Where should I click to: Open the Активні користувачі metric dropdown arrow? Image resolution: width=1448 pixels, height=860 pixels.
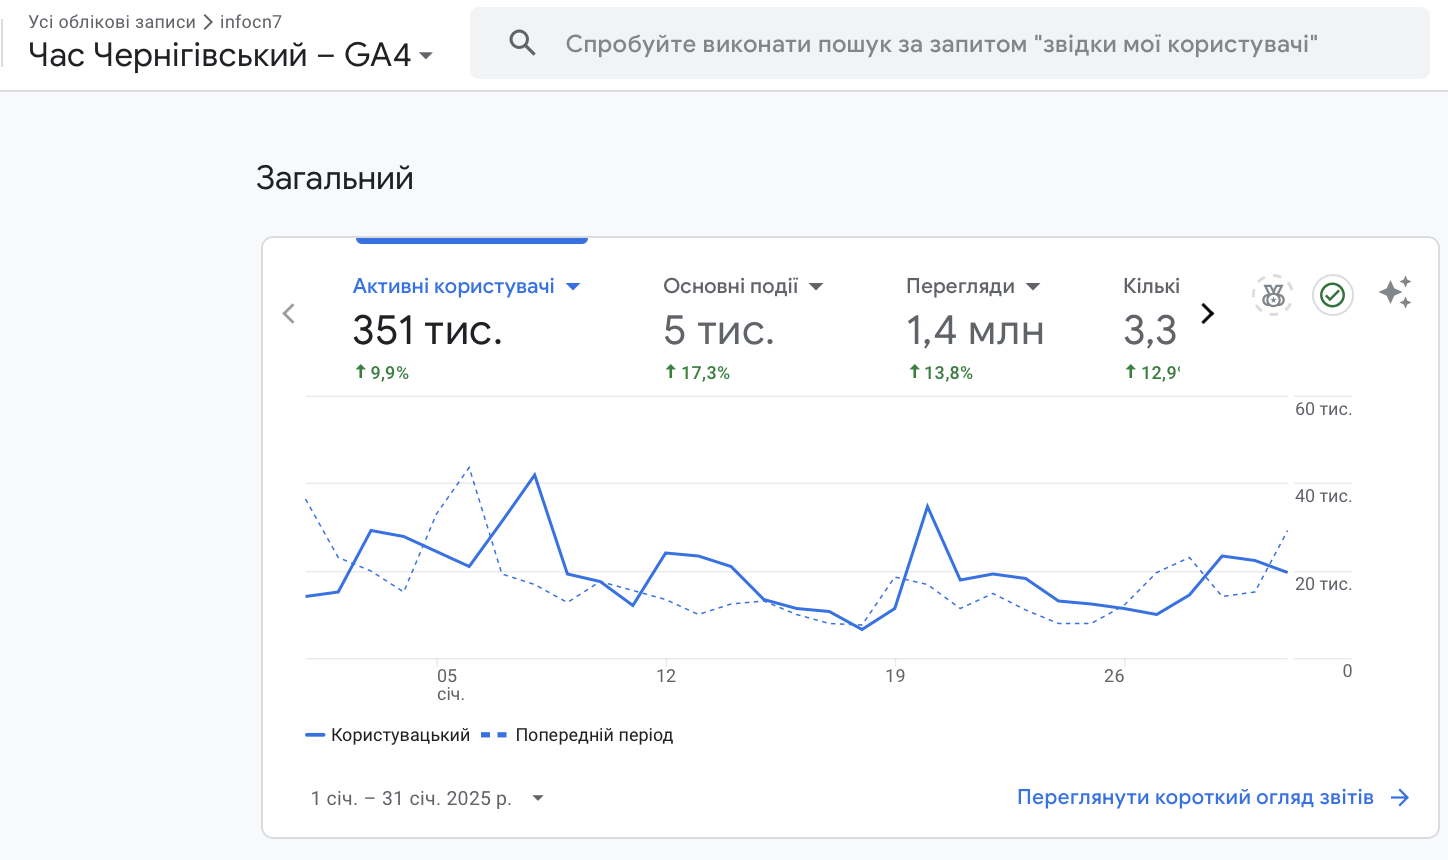[573, 287]
